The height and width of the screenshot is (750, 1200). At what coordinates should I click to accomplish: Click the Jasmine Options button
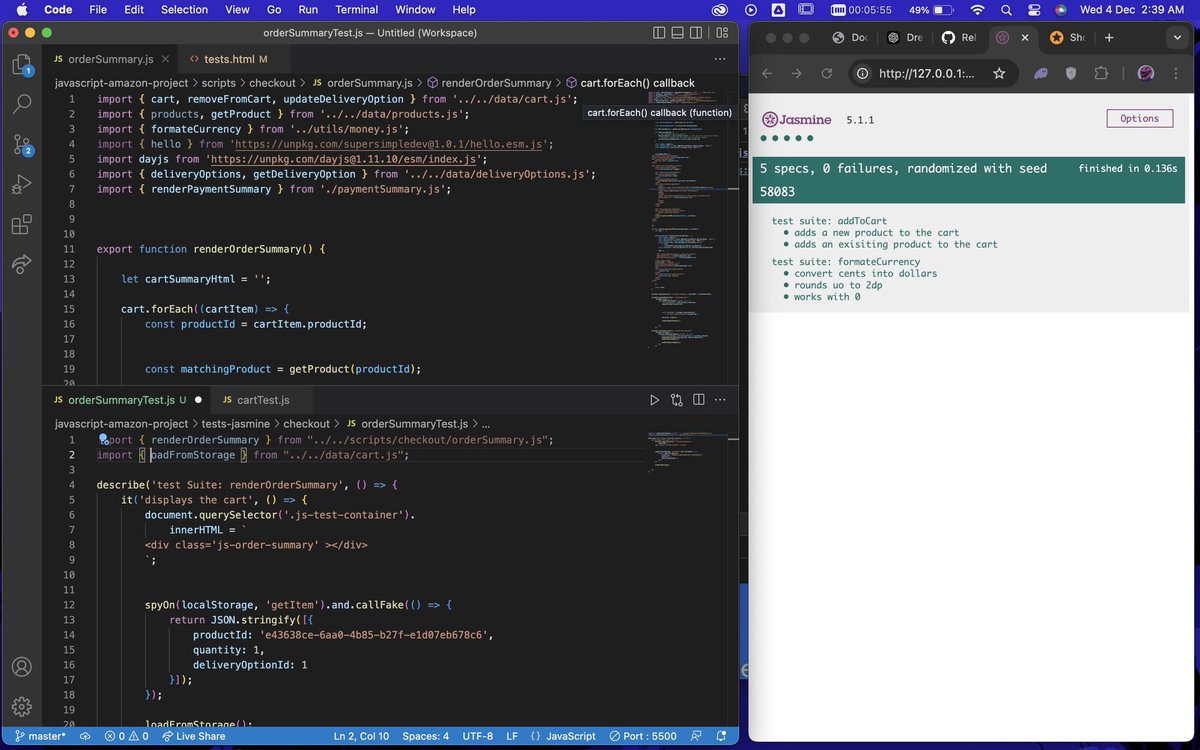[x=1139, y=118]
